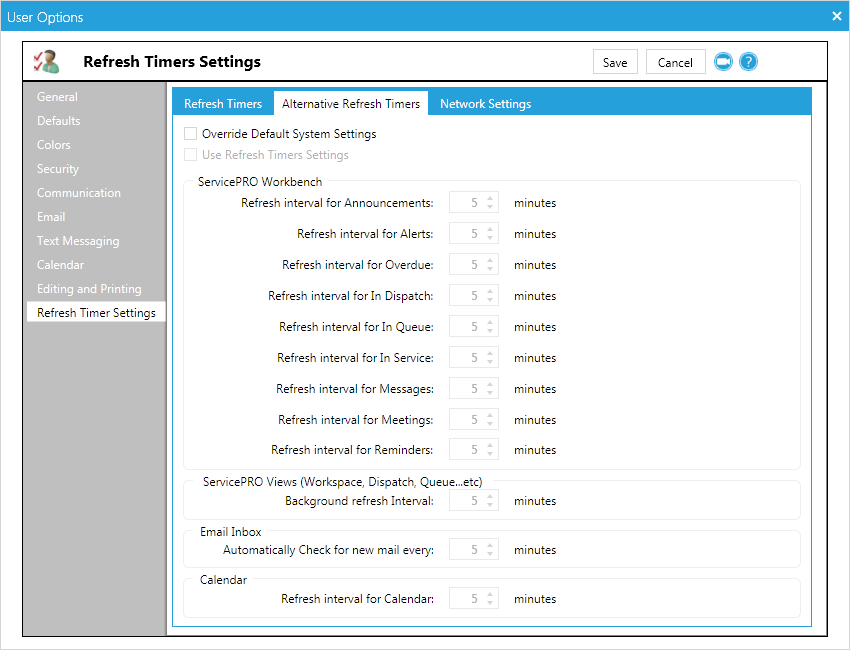Viewport: 850px width, 650px height.
Task: Click the 'ServicePRO Workbench' group heading
Action: pos(260,182)
